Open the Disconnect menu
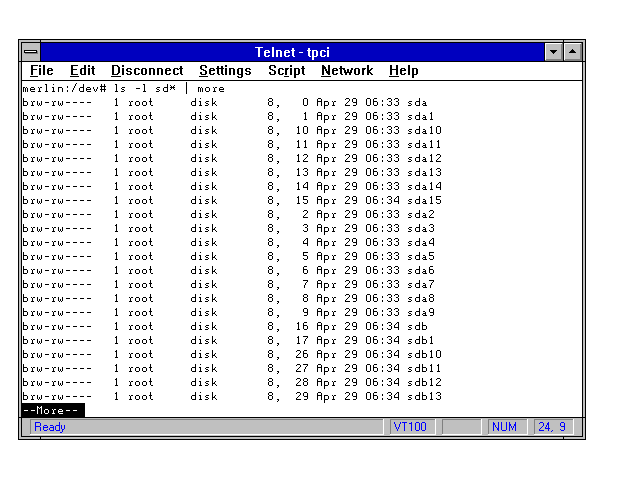Screen dimensions: 640x480 tap(147, 71)
